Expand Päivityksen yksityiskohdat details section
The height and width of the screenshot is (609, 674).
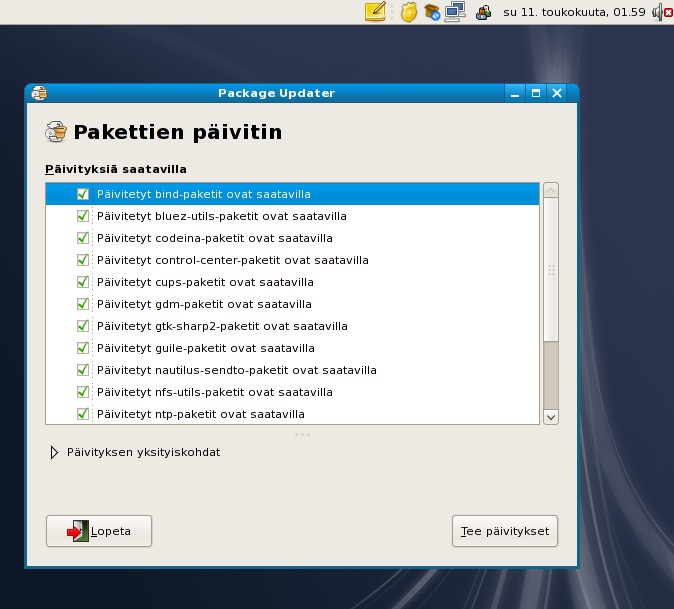[54, 452]
